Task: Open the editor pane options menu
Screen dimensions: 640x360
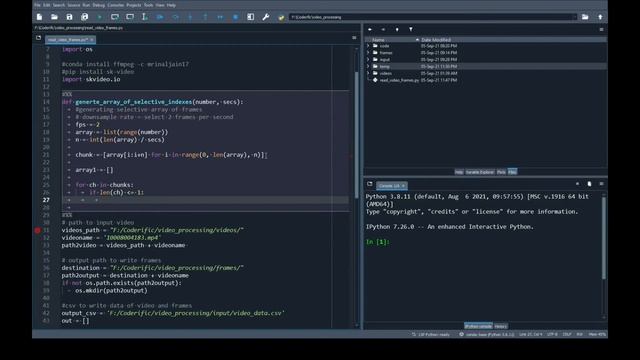Action: pos(354,38)
